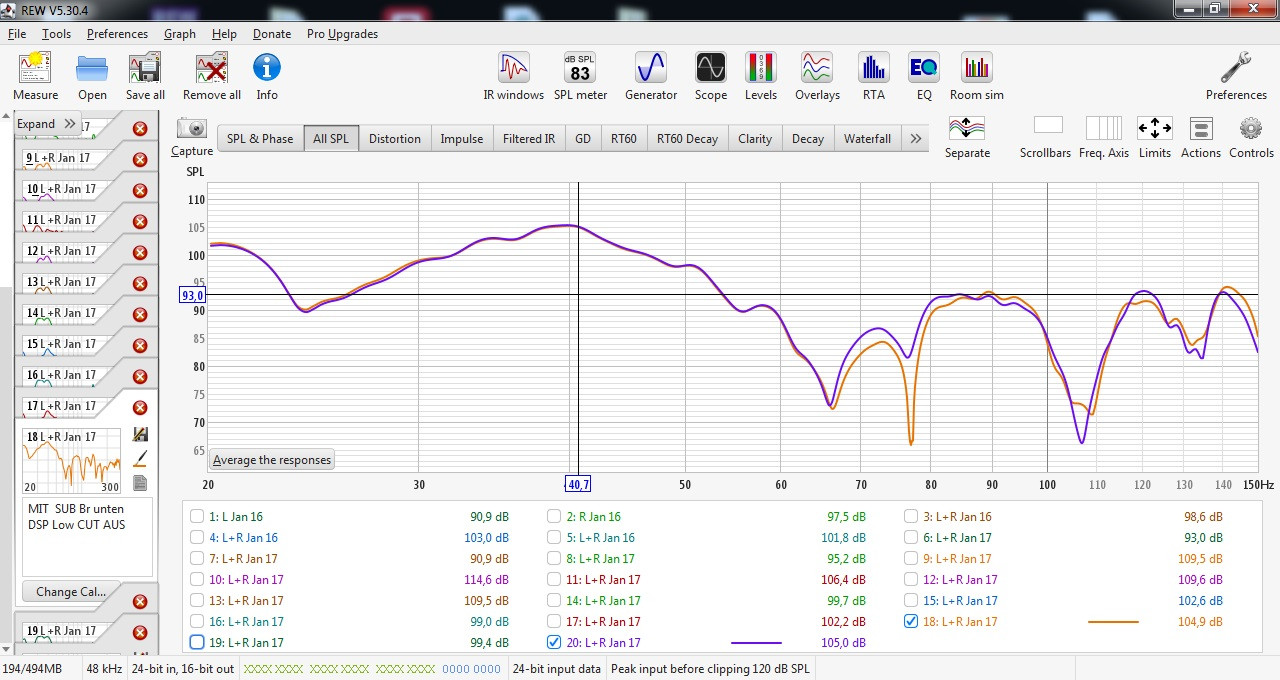Viewport: 1280px width, 680px height.
Task: Open the EQ window
Action: [923, 76]
